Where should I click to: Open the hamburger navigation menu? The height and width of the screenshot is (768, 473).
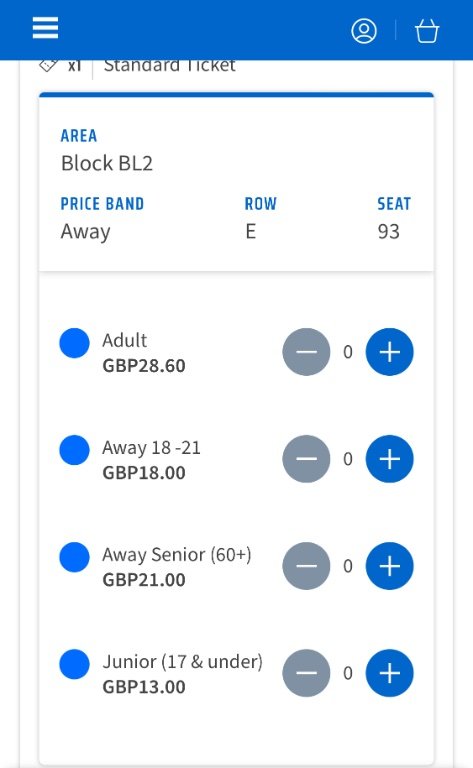click(45, 28)
